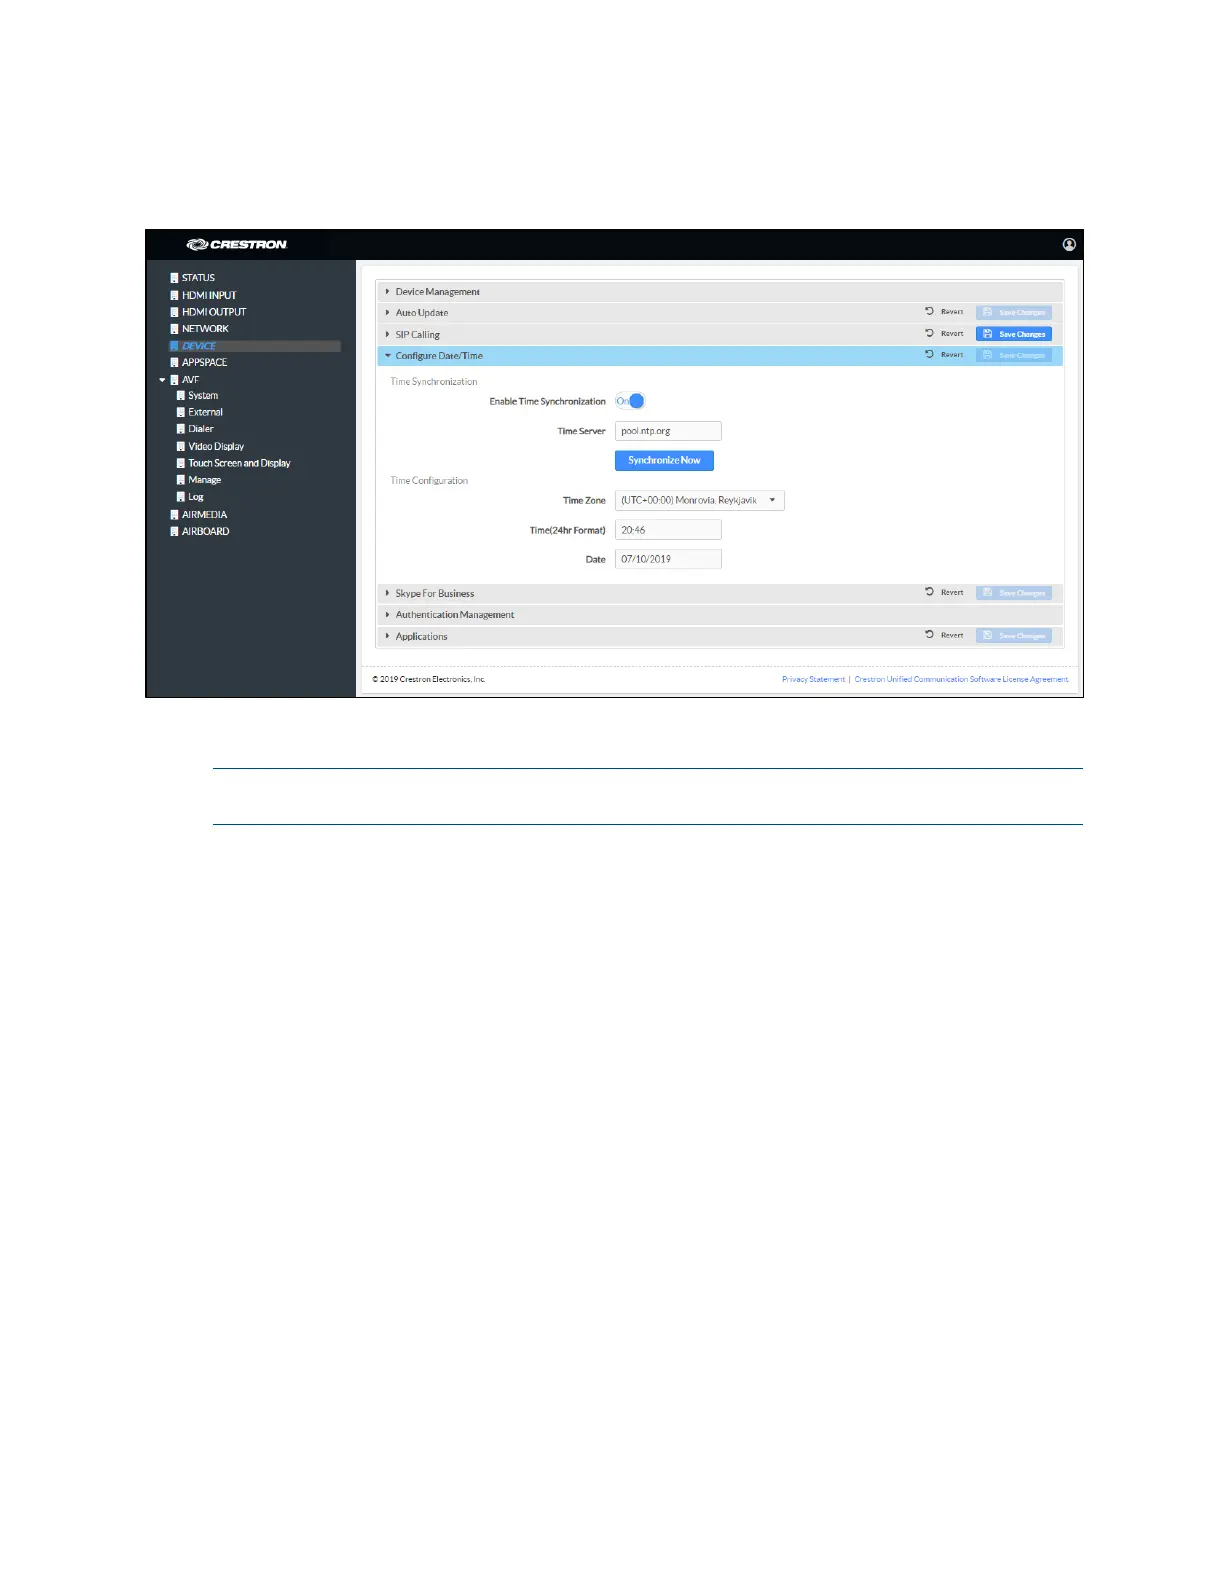Image resolution: width=1224 pixels, height=1584 pixels.
Task: Expand the Device Management section
Action: tap(719, 292)
